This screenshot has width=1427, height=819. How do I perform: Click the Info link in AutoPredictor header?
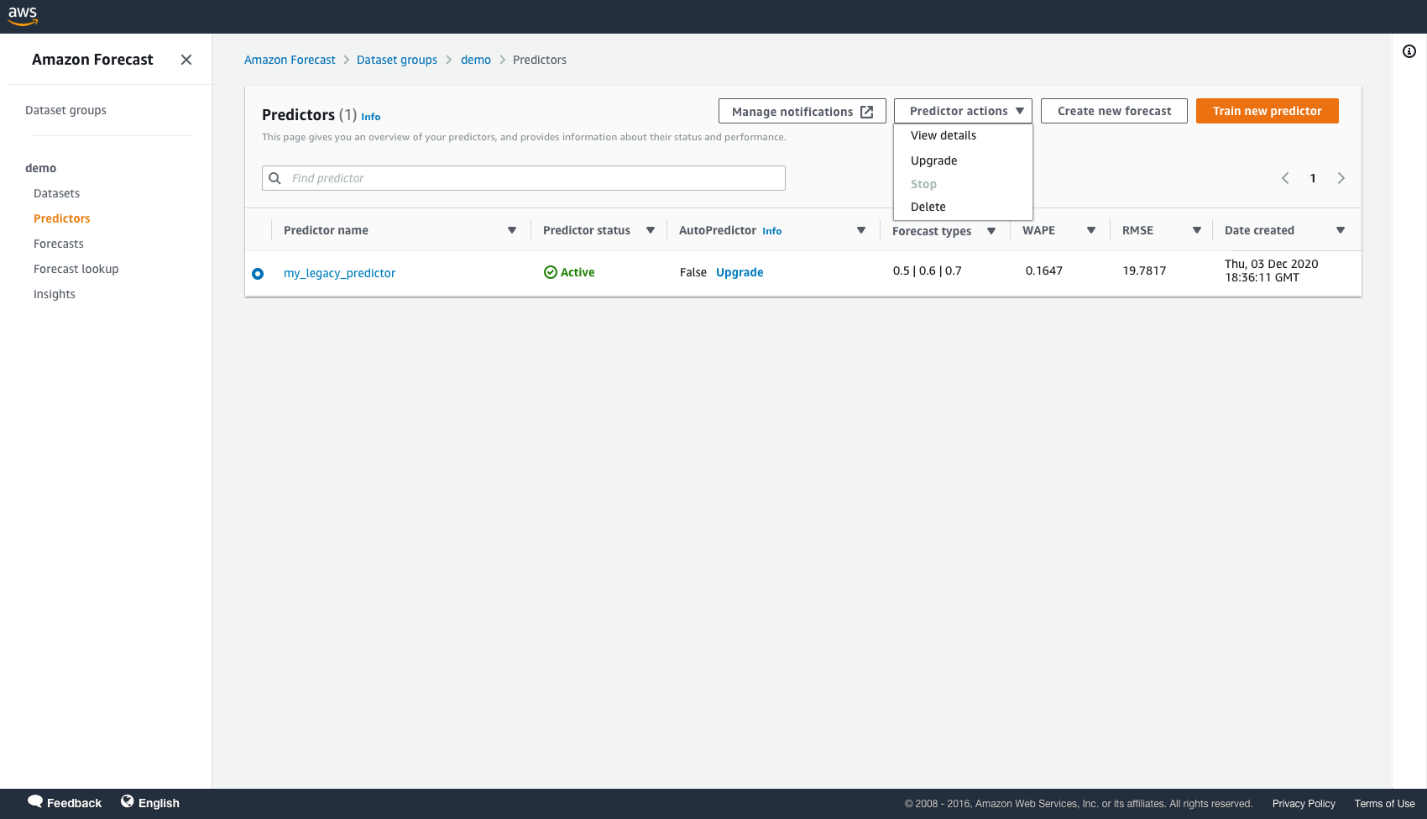point(772,231)
